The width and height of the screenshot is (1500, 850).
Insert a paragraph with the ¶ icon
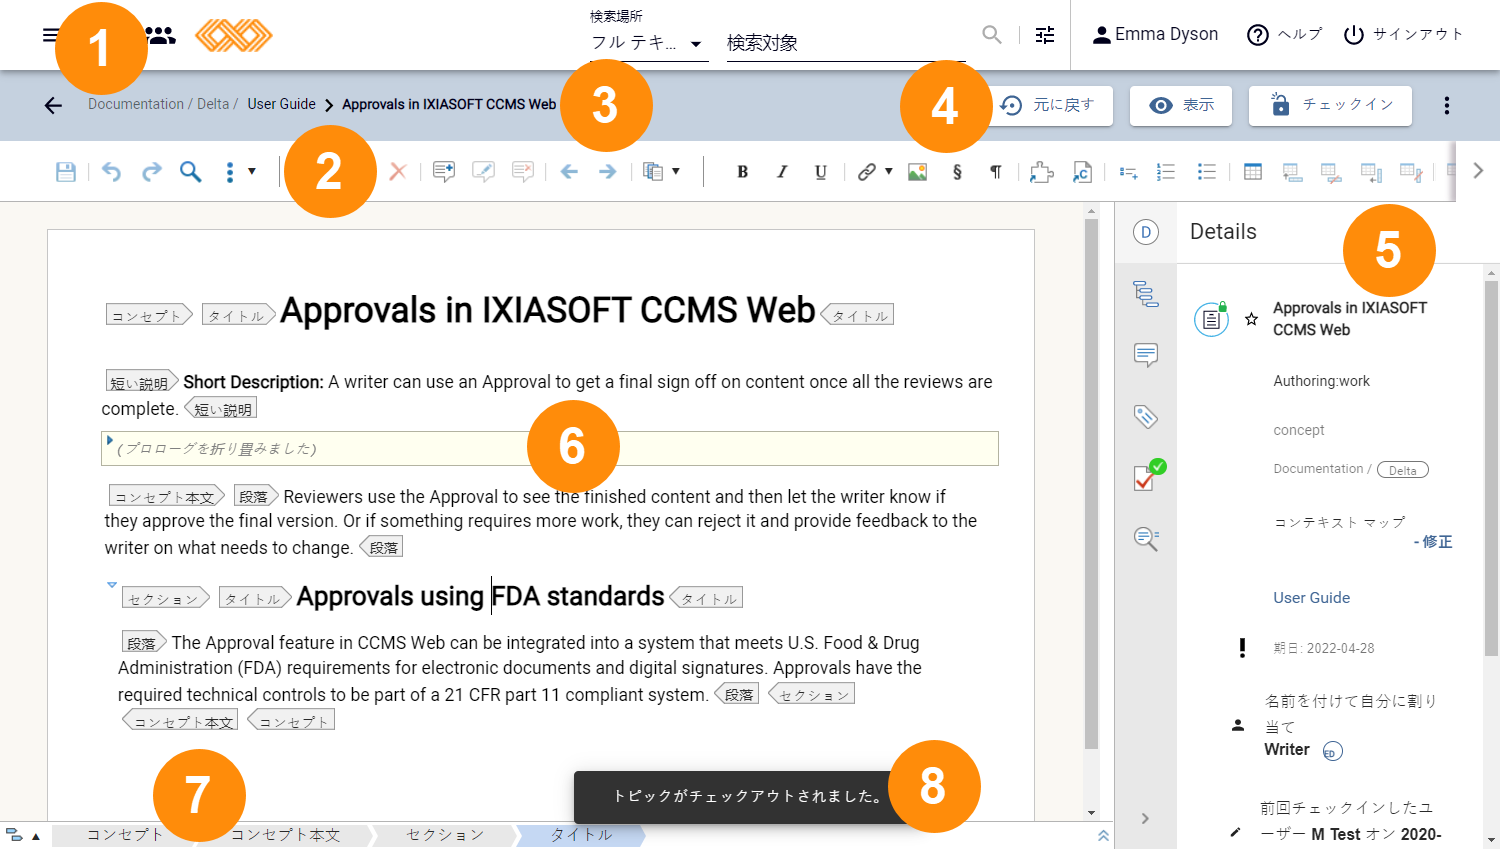point(996,172)
